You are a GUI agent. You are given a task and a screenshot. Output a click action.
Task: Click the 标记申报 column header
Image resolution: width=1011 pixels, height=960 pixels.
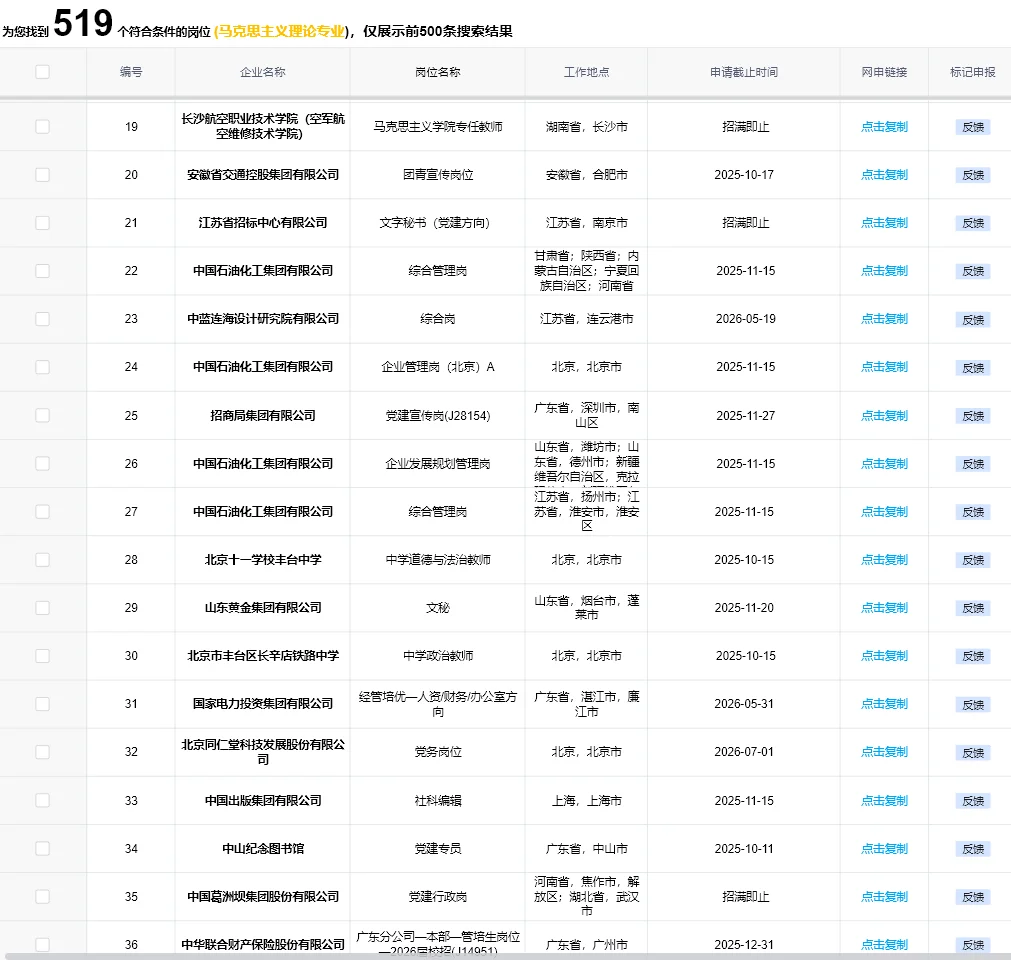pos(973,72)
